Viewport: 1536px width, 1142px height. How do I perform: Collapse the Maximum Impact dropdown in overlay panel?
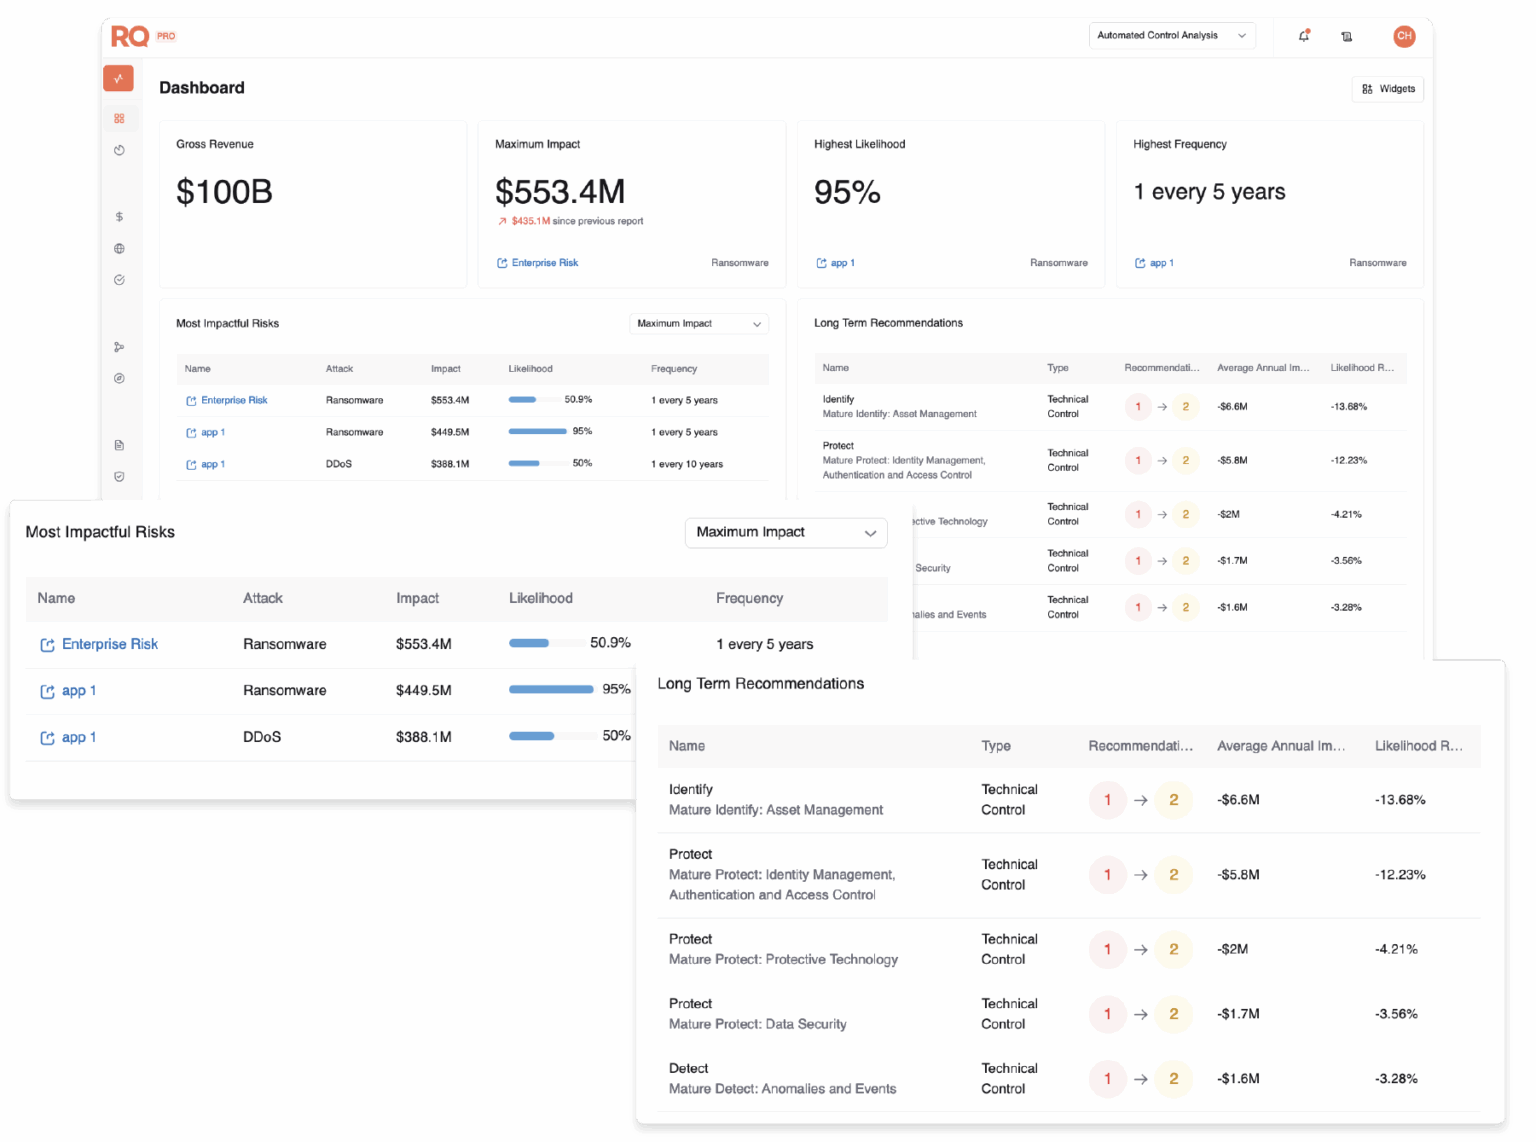[x=785, y=532]
